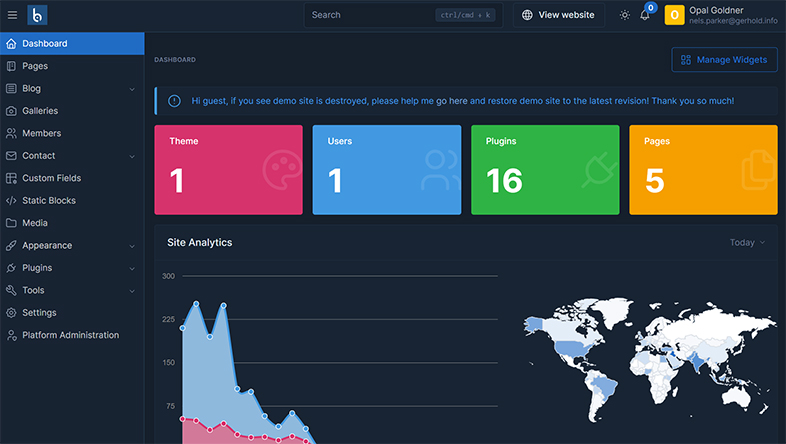This screenshot has width=786, height=444.
Task: Click the Pages sidebar icon
Action: (x=11, y=66)
